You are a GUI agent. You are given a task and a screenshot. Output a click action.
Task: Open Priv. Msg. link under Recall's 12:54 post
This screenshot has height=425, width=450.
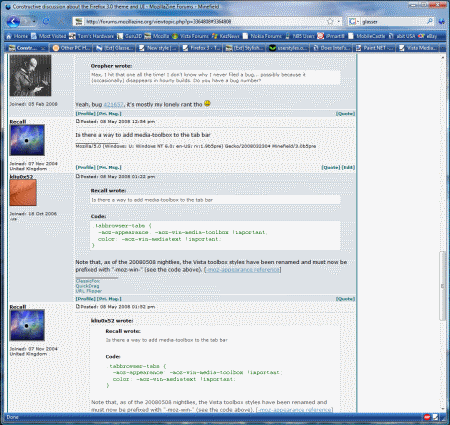pos(109,167)
